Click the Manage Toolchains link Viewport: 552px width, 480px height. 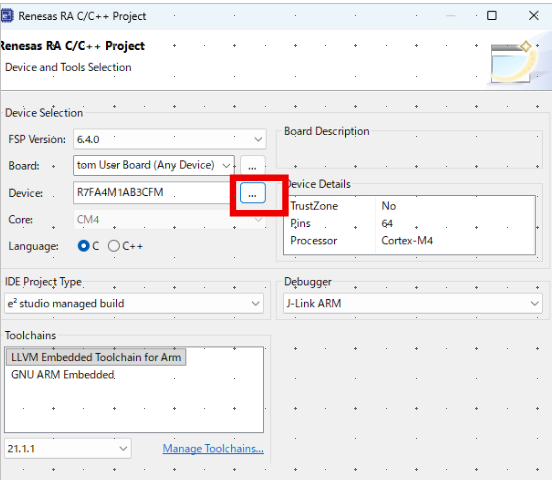(213, 448)
